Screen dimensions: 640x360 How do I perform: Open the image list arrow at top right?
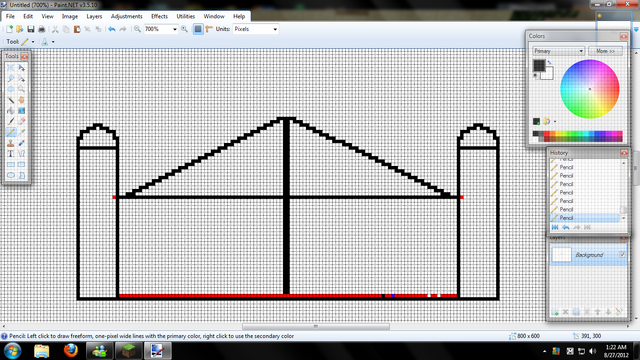636,29
